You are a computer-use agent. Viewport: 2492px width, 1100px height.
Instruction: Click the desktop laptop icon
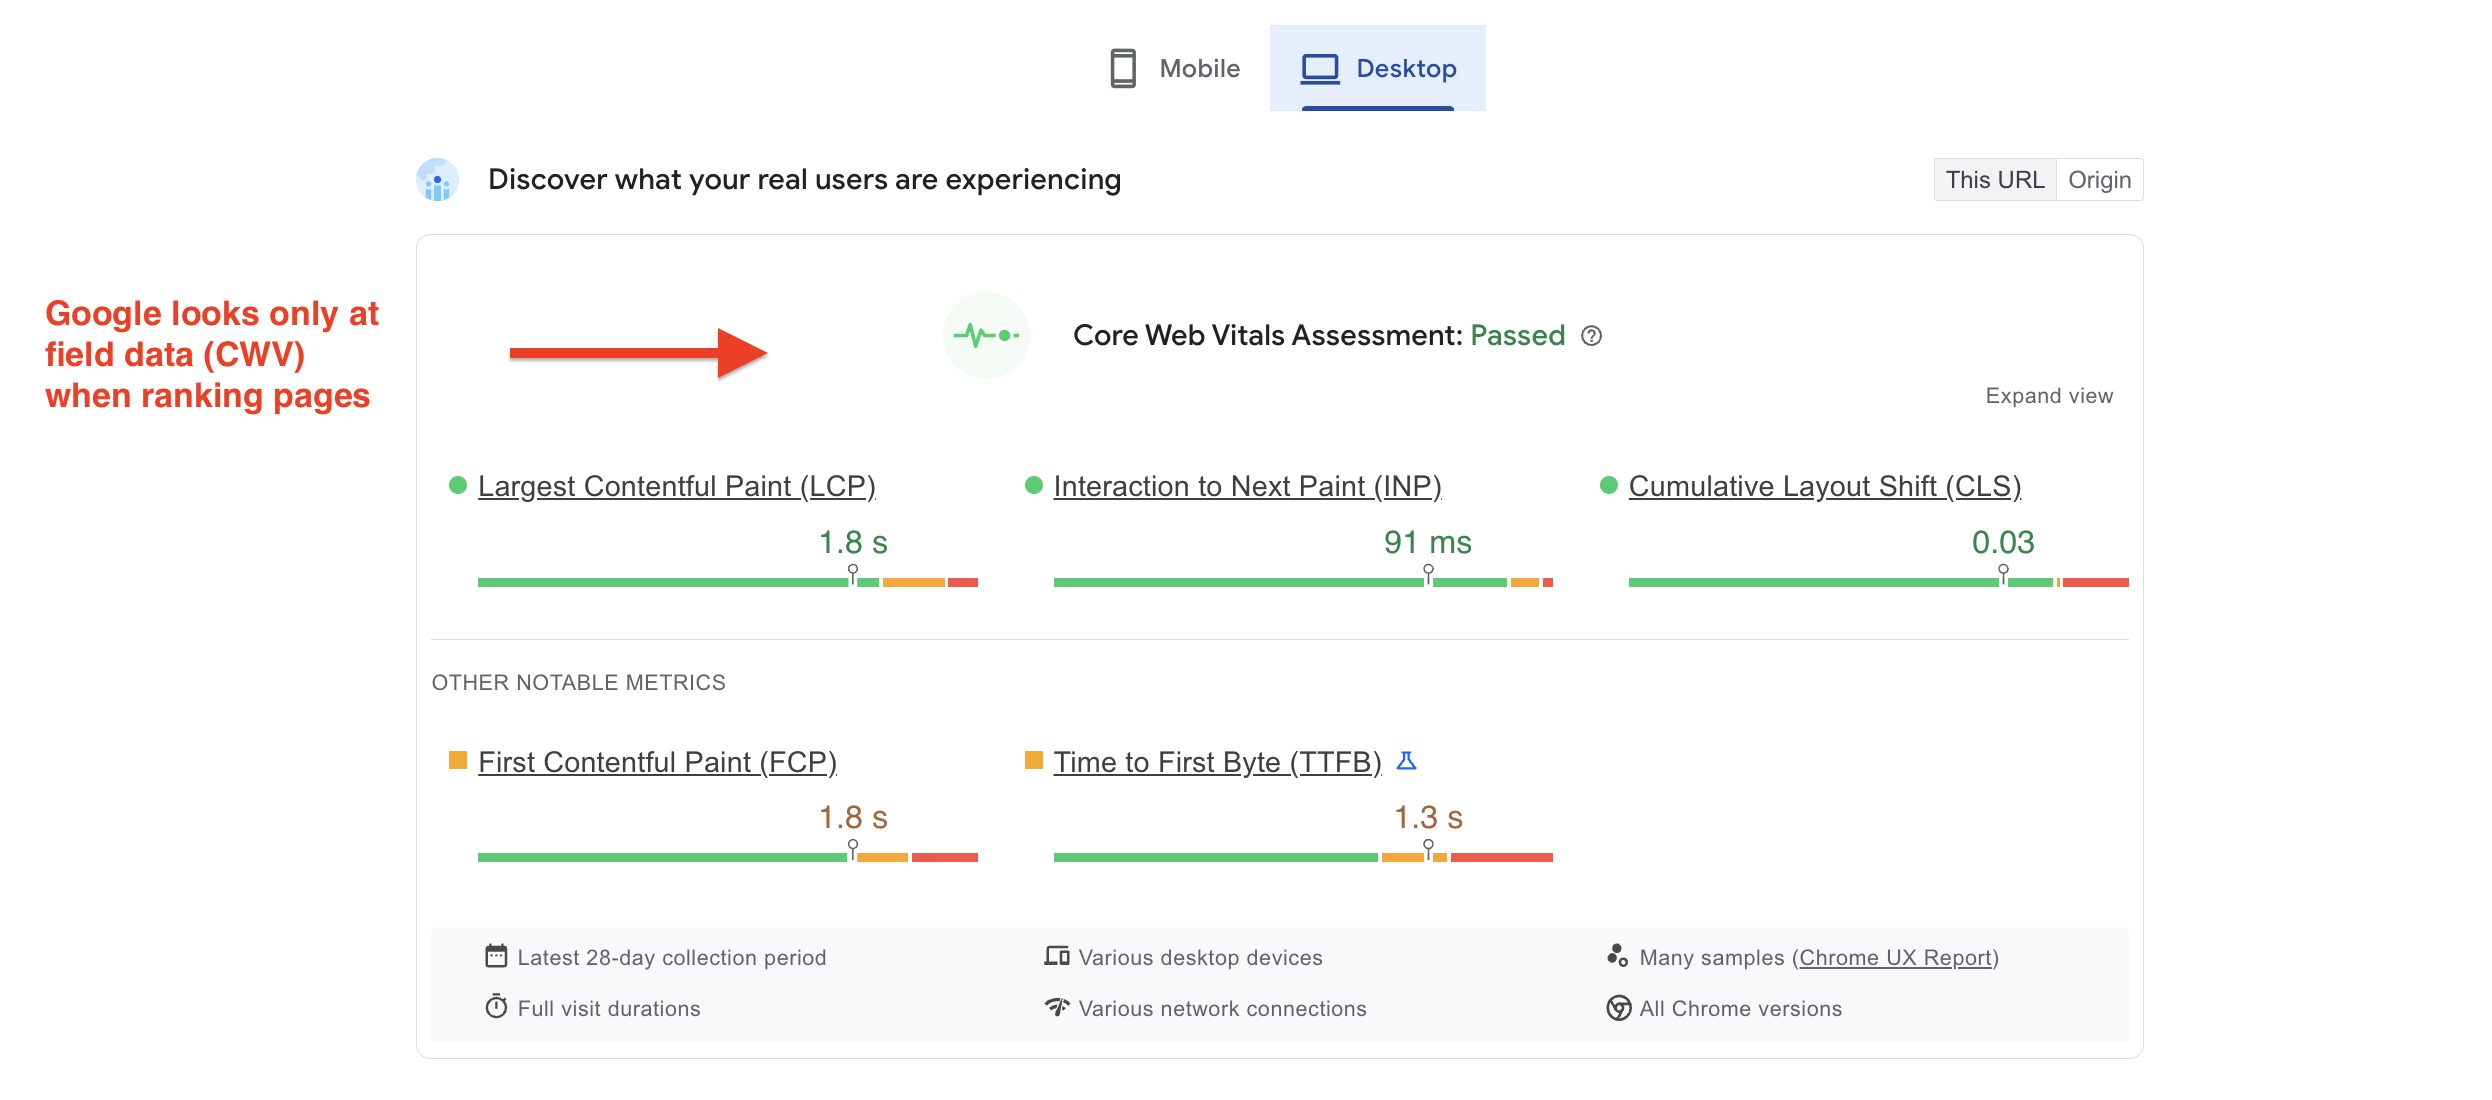tap(1320, 68)
